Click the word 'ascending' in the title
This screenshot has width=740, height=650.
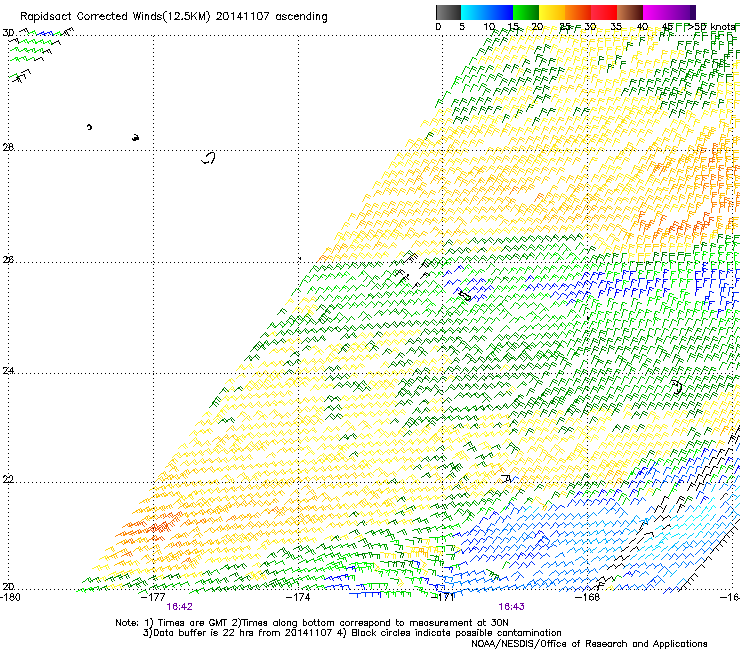pyautogui.click(x=301, y=17)
